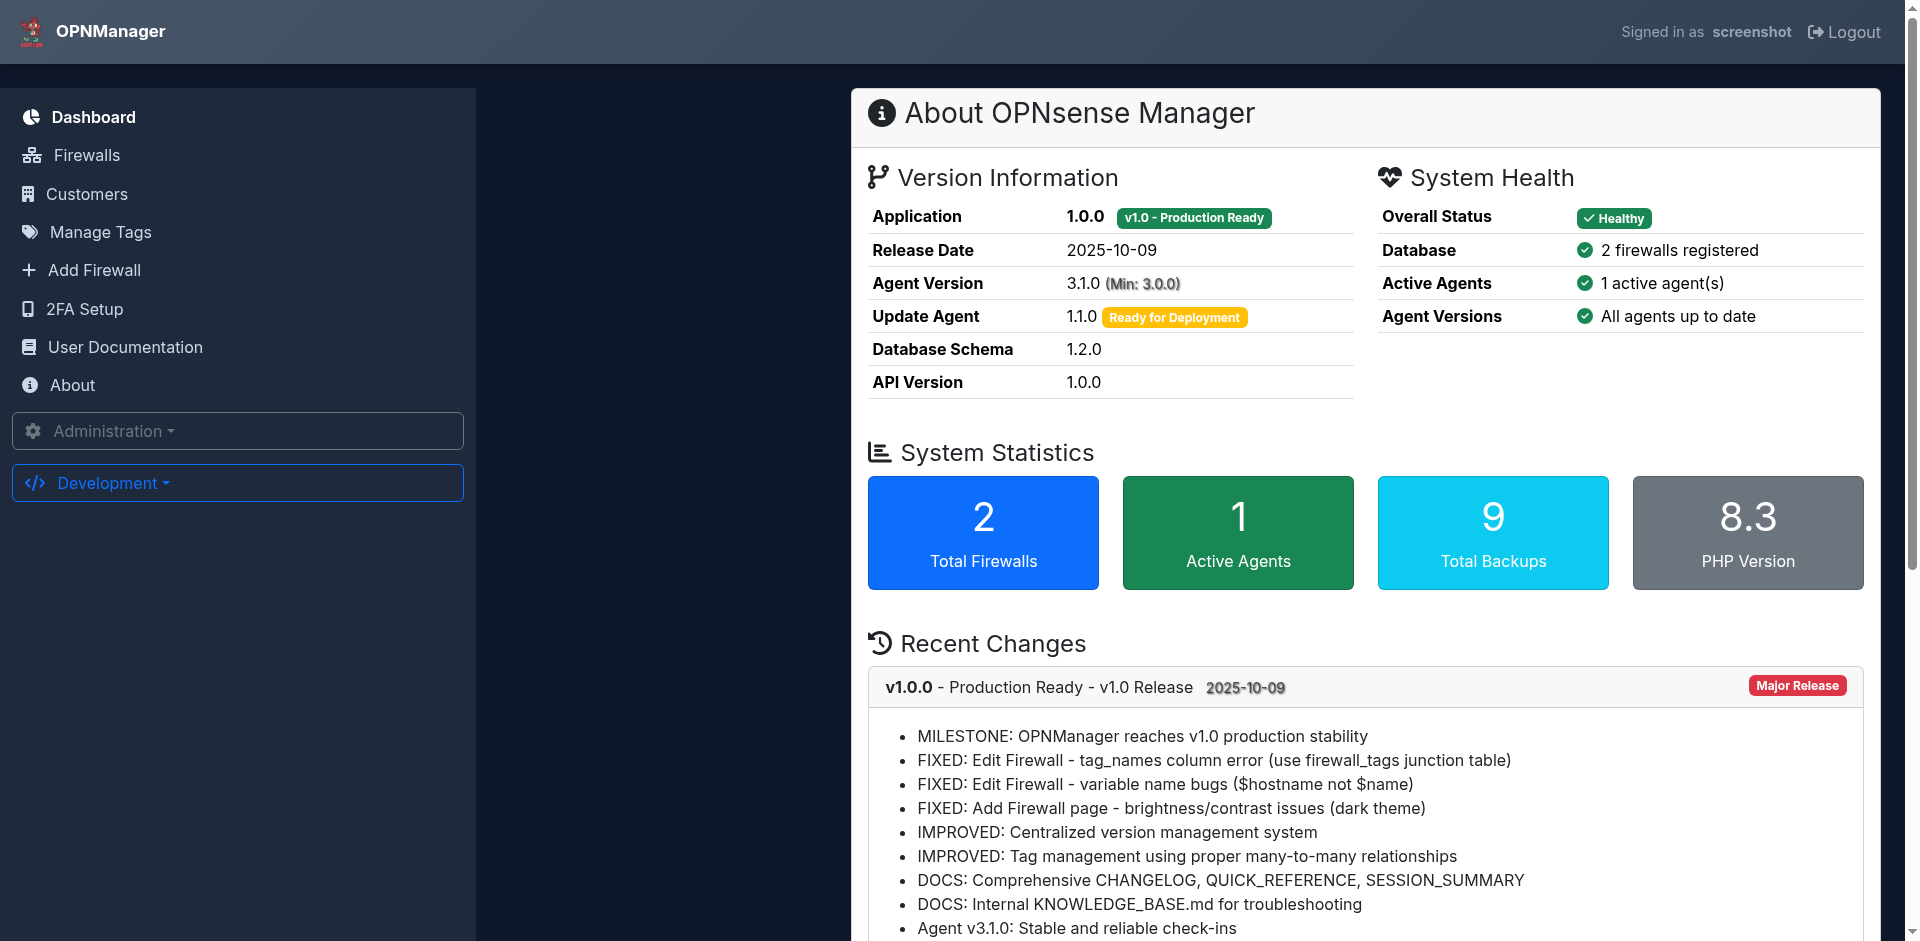The width and height of the screenshot is (1920, 941).
Task: Click the Ready for Deployment badge
Action: click(x=1174, y=318)
